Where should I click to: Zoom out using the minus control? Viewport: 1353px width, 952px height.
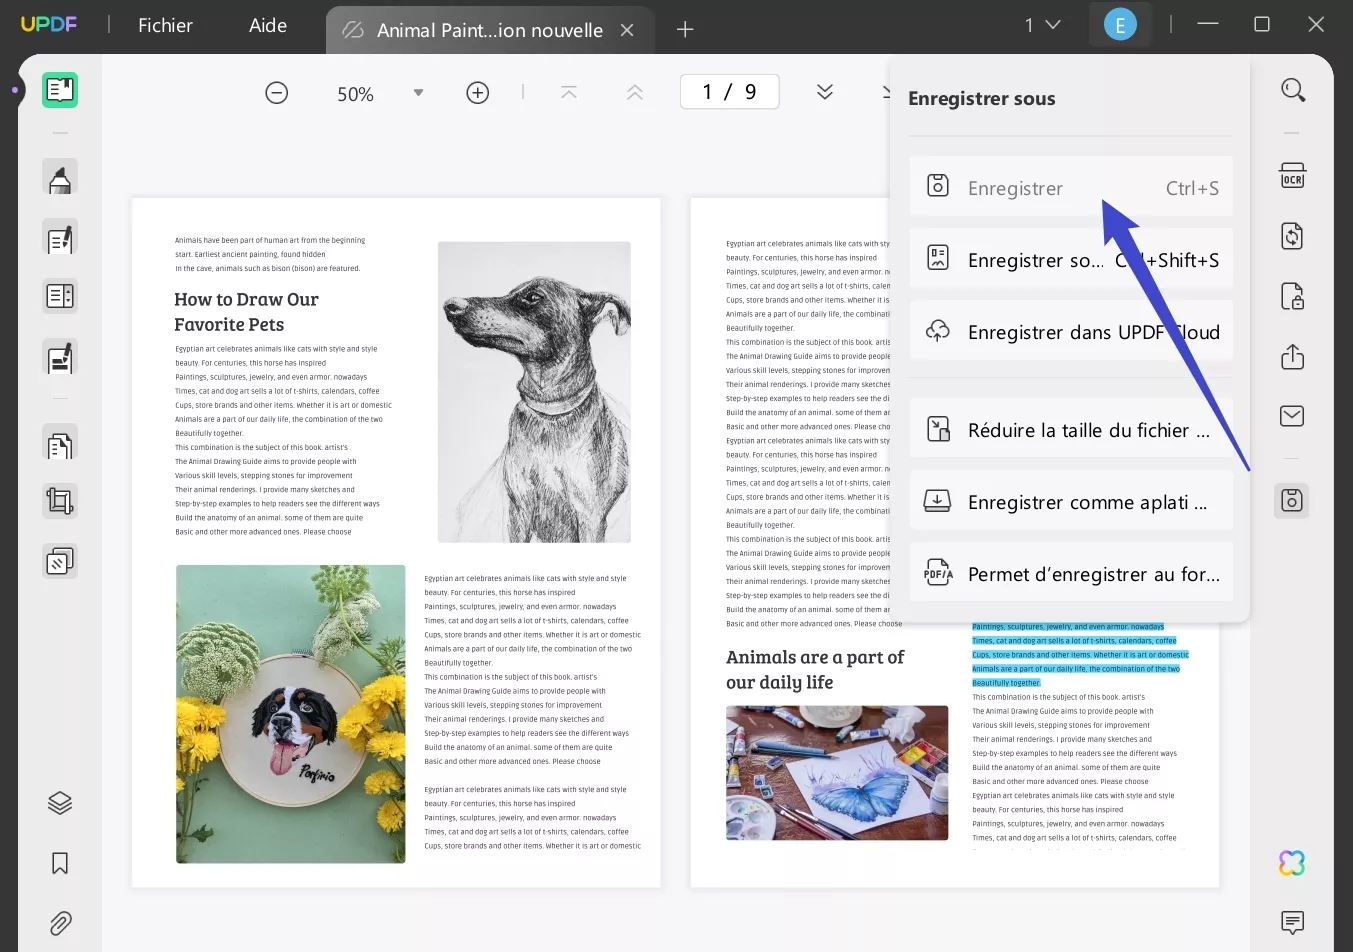click(x=277, y=92)
